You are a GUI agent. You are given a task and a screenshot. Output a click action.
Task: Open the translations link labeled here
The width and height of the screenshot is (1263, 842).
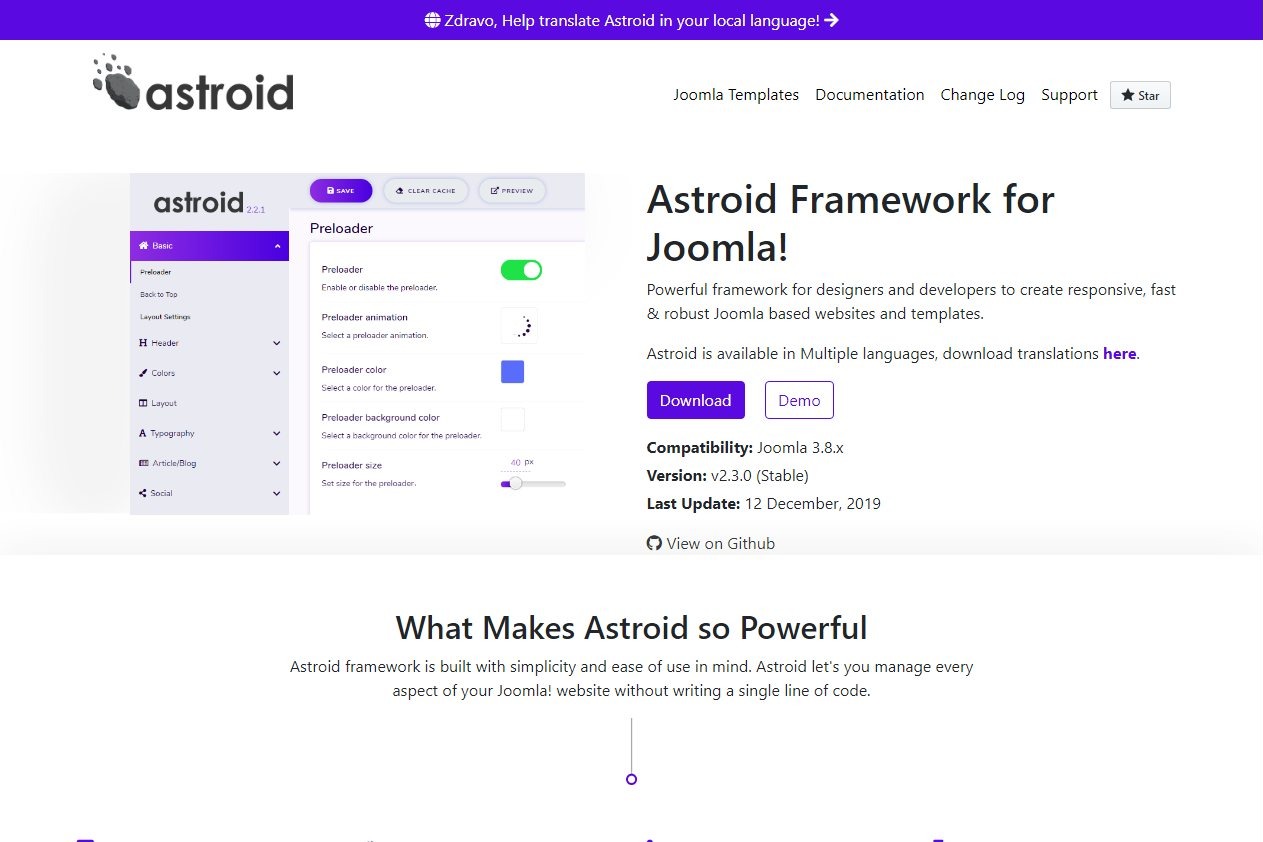[1119, 353]
